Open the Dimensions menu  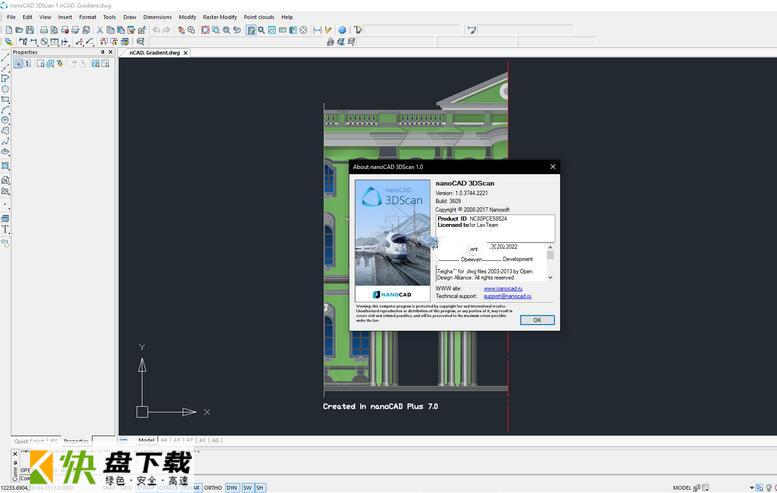click(x=158, y=17)
